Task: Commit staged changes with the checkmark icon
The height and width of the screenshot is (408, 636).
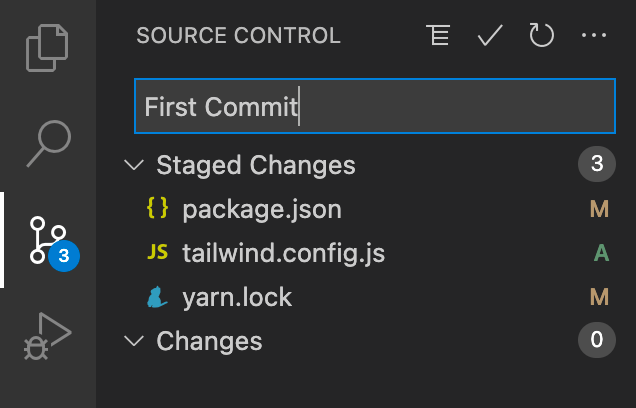Action: click(490, 35)
